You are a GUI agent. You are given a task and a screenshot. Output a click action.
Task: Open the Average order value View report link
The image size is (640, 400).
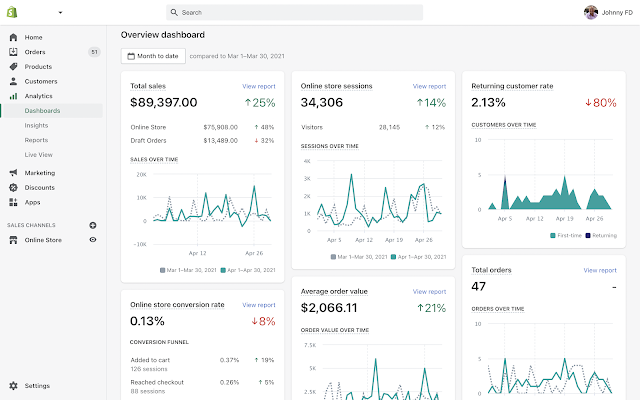pyautogui.click(x=429, y=291)
